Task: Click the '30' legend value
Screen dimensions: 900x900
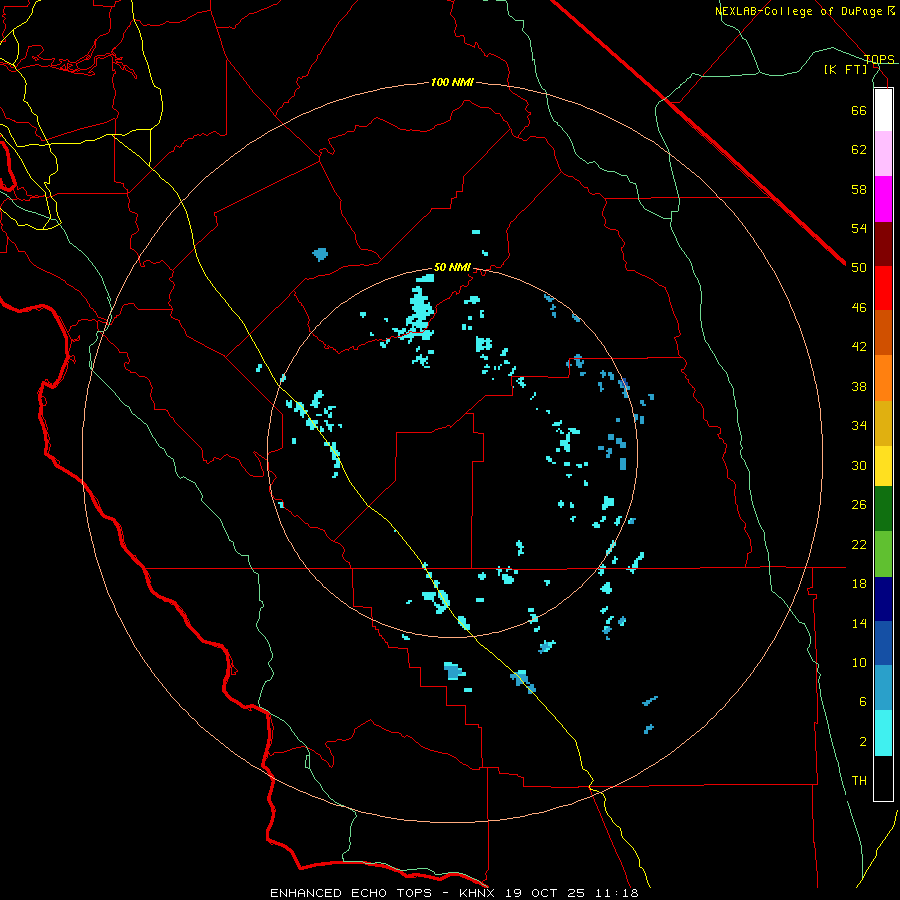Action: click(859, 465)
